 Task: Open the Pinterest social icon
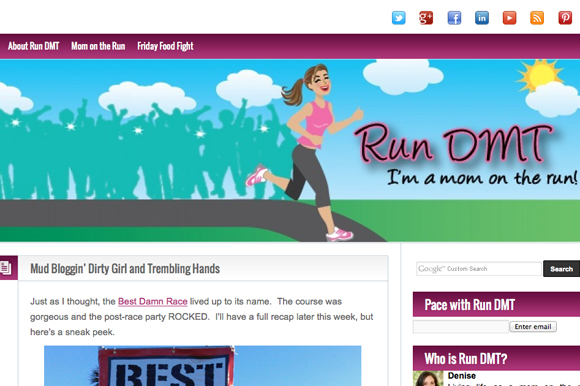(x=565, y=18)
